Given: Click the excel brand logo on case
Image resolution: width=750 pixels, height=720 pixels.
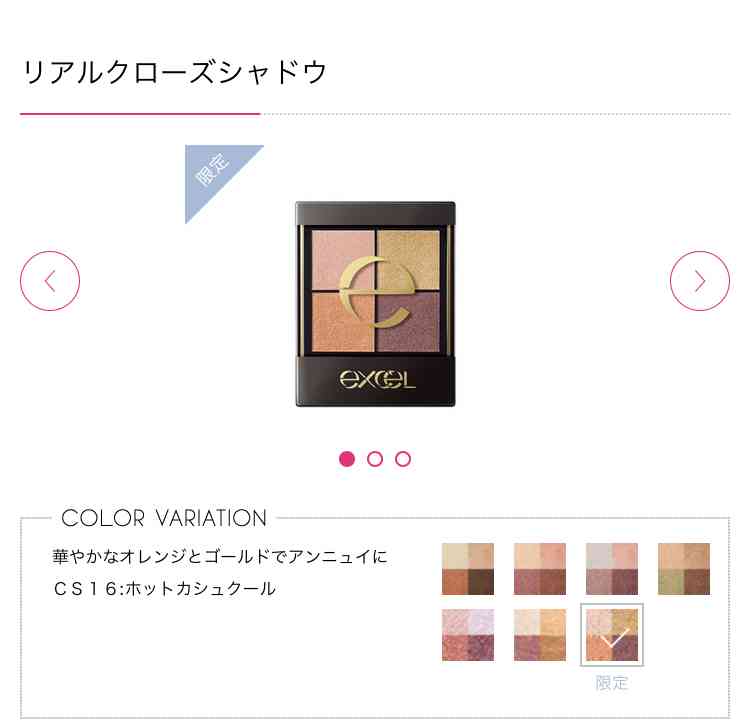Looking at the screenshot, I should (x=377, y=380).
